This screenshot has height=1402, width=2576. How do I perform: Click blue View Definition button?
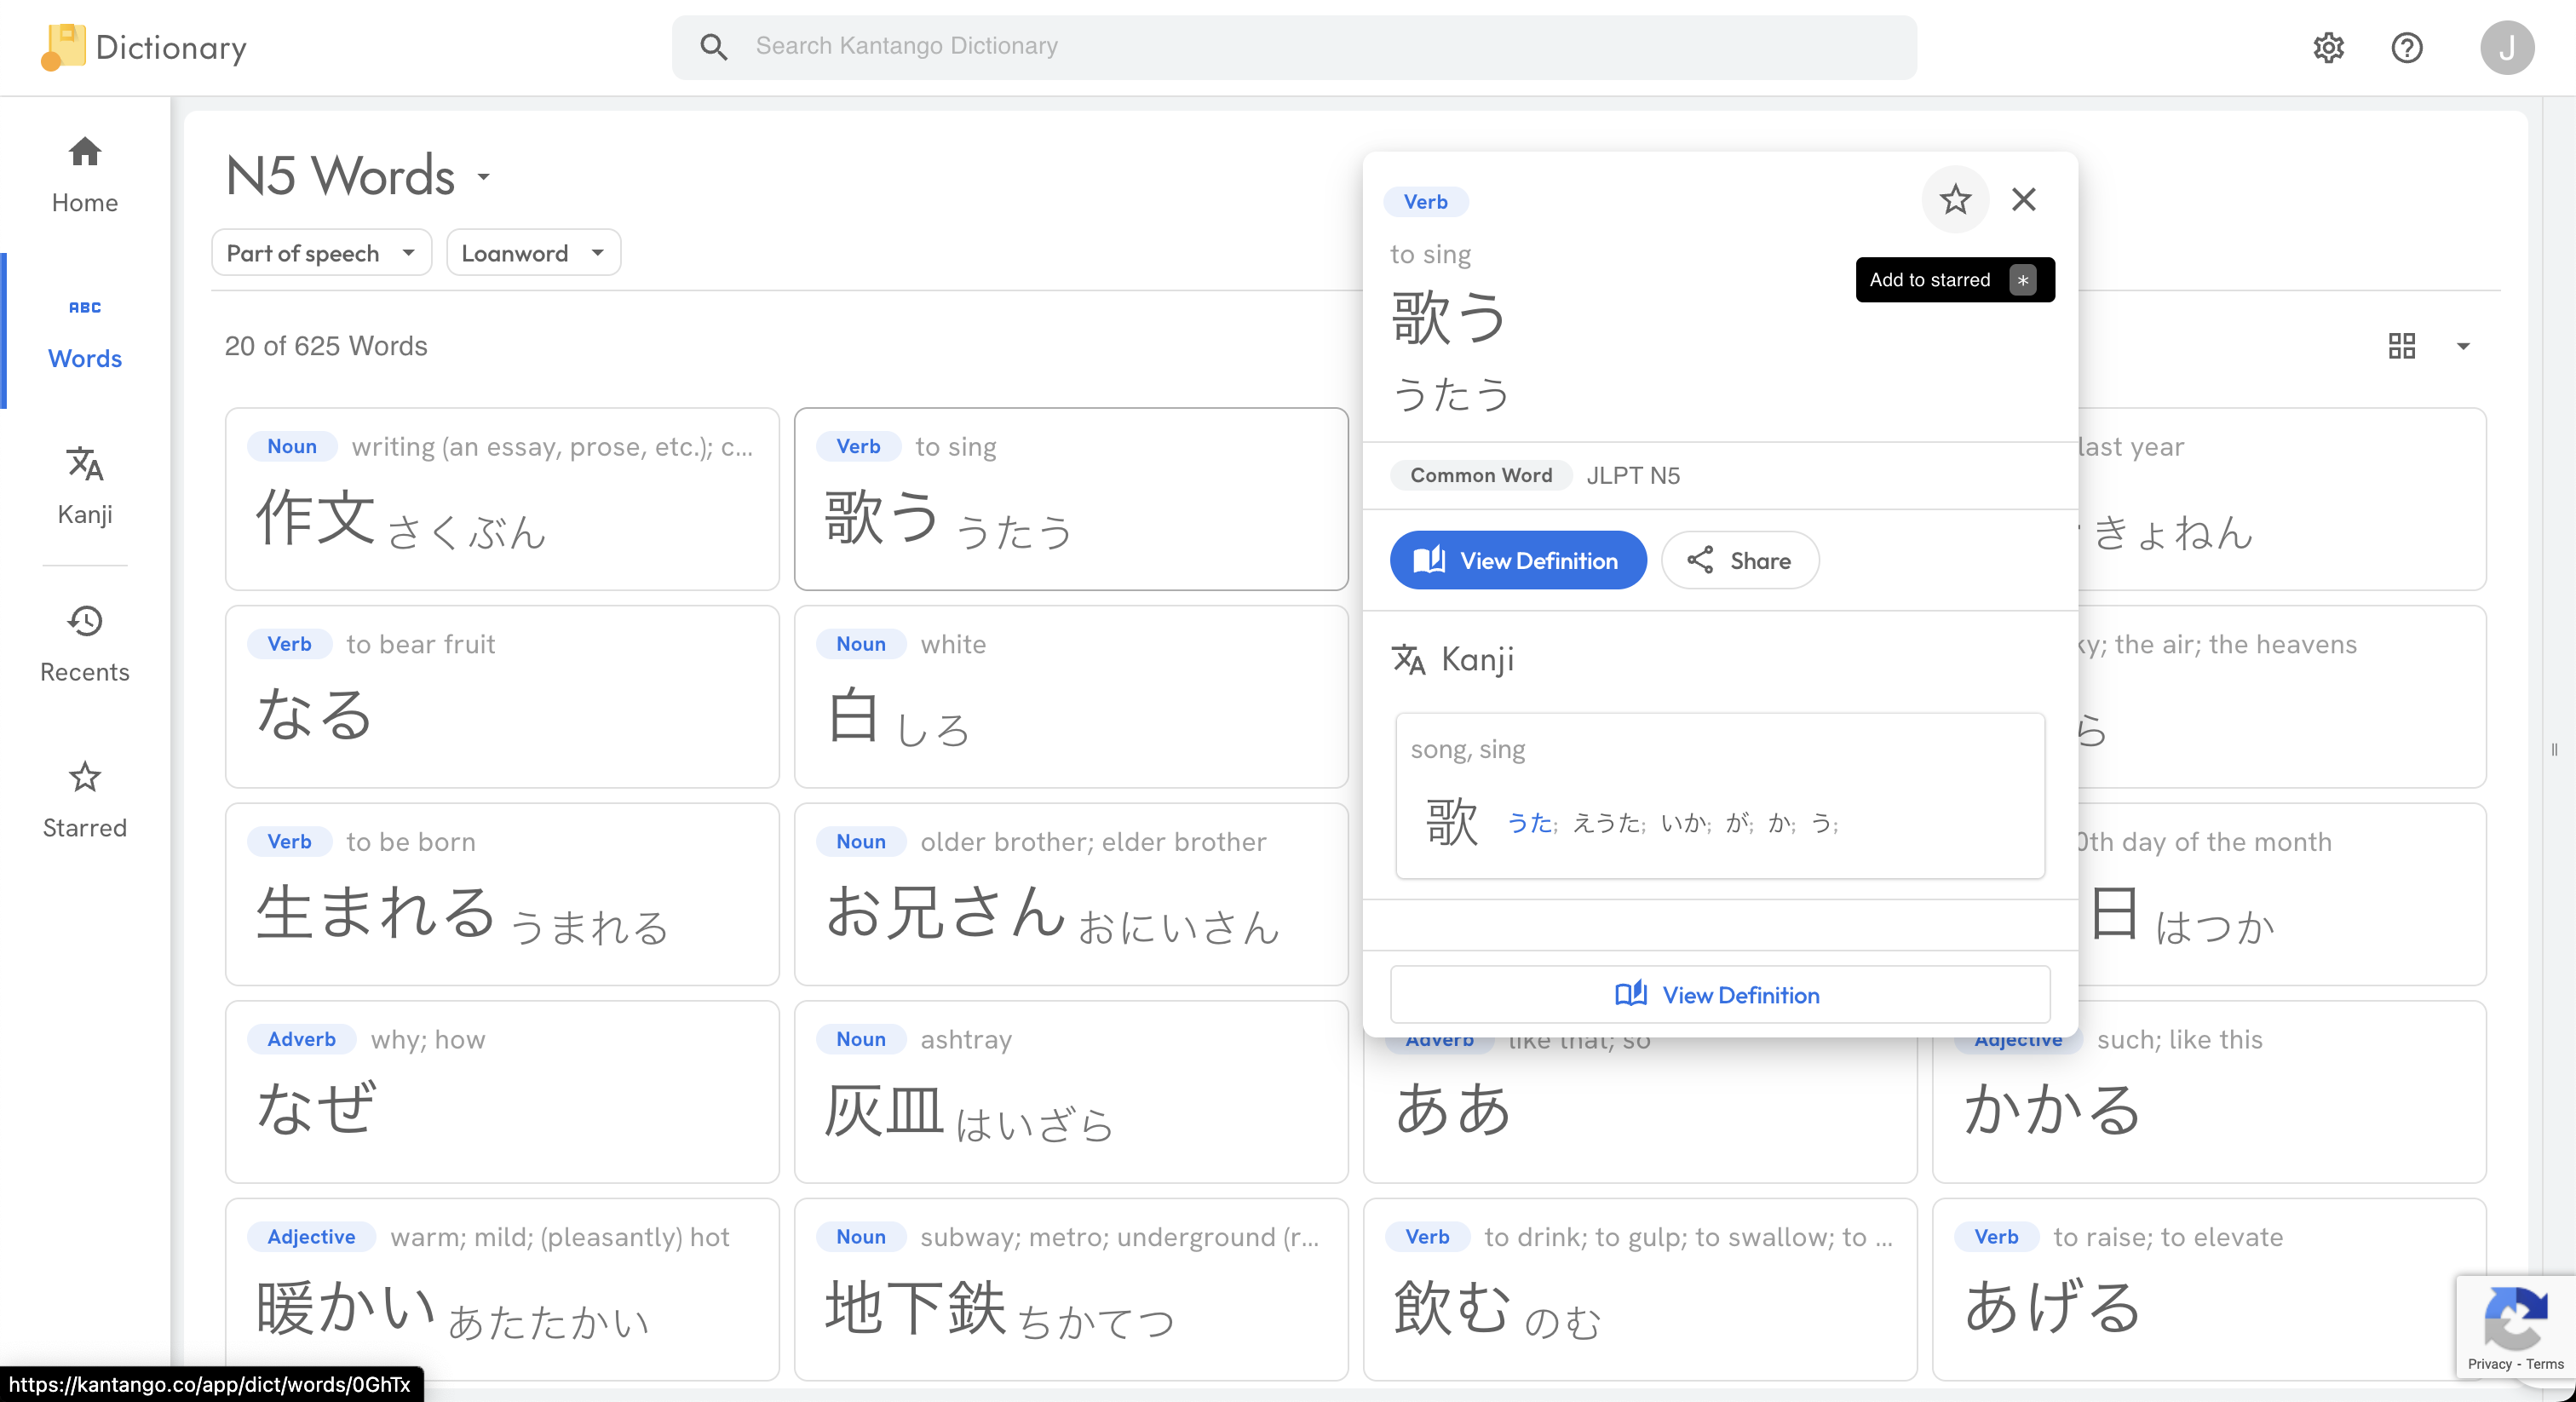point(1517,560)
